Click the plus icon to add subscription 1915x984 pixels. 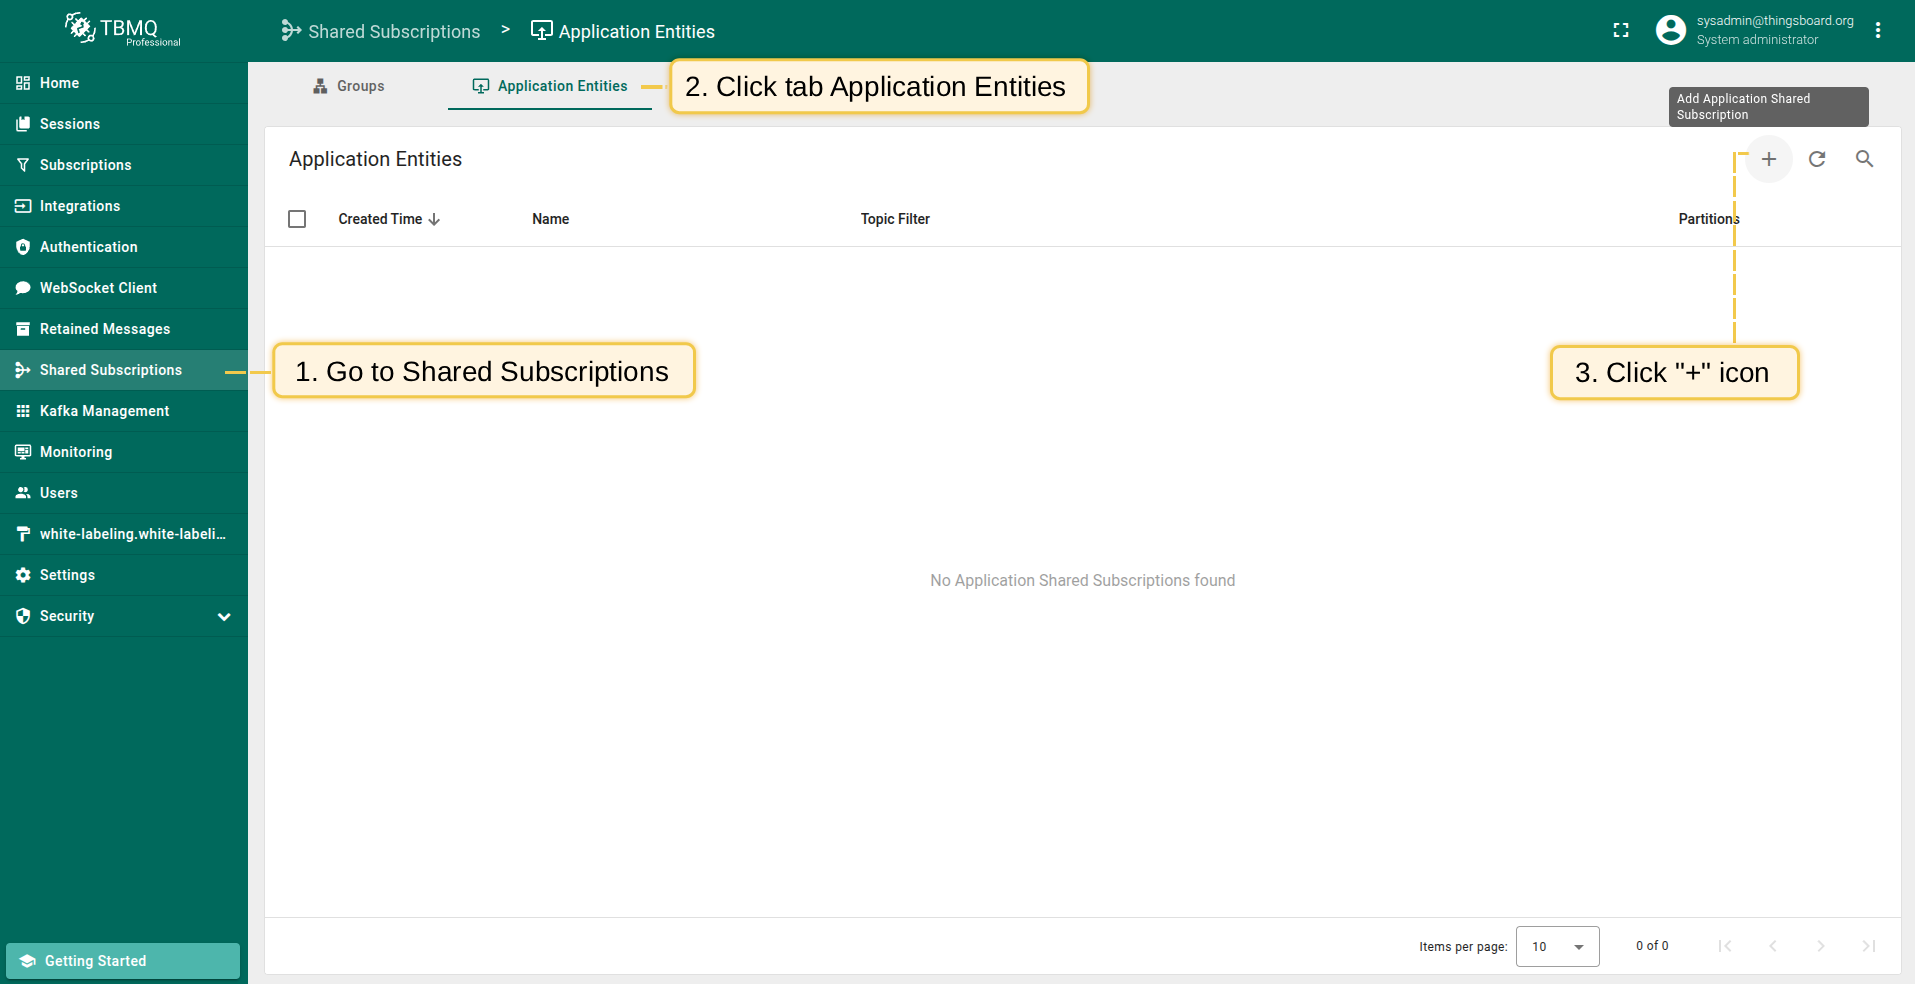[1768, 159]
